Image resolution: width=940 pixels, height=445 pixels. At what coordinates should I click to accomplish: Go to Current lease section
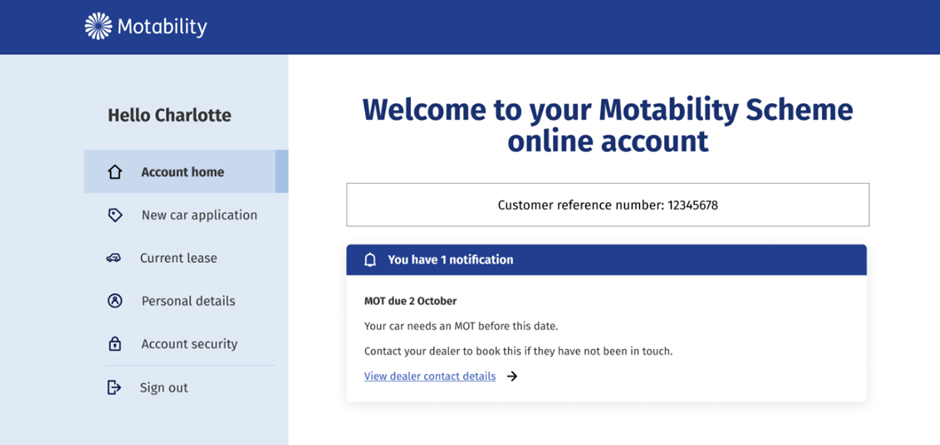(186, 258)
